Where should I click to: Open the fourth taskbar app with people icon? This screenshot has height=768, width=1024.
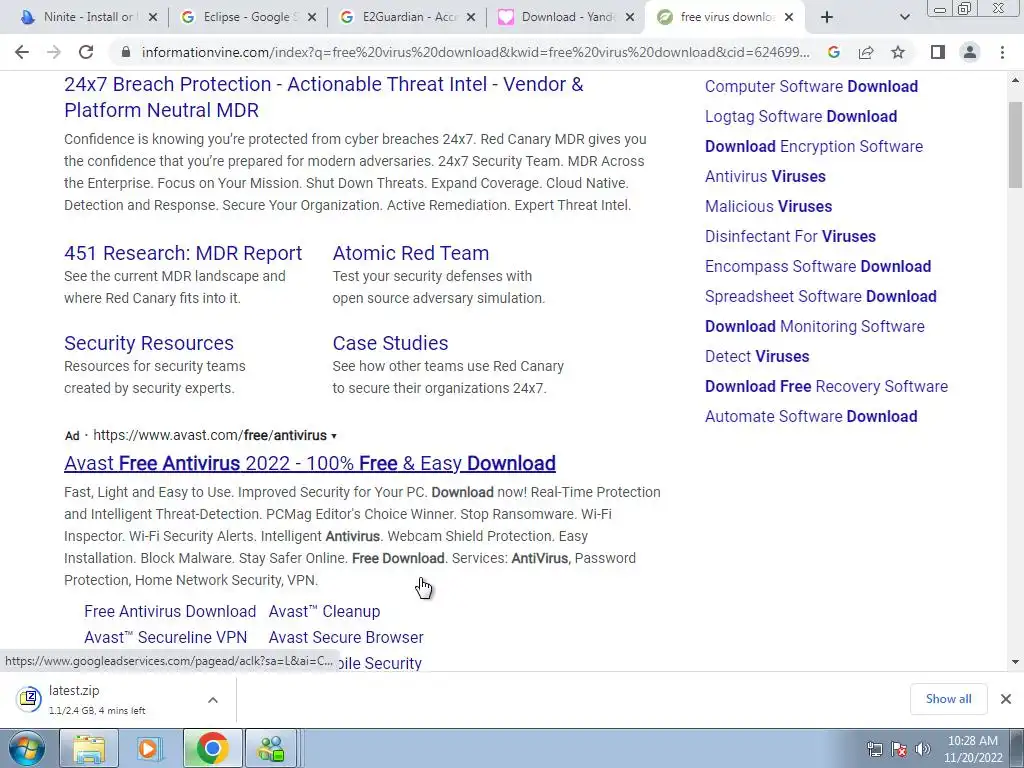tap(272, 748)
